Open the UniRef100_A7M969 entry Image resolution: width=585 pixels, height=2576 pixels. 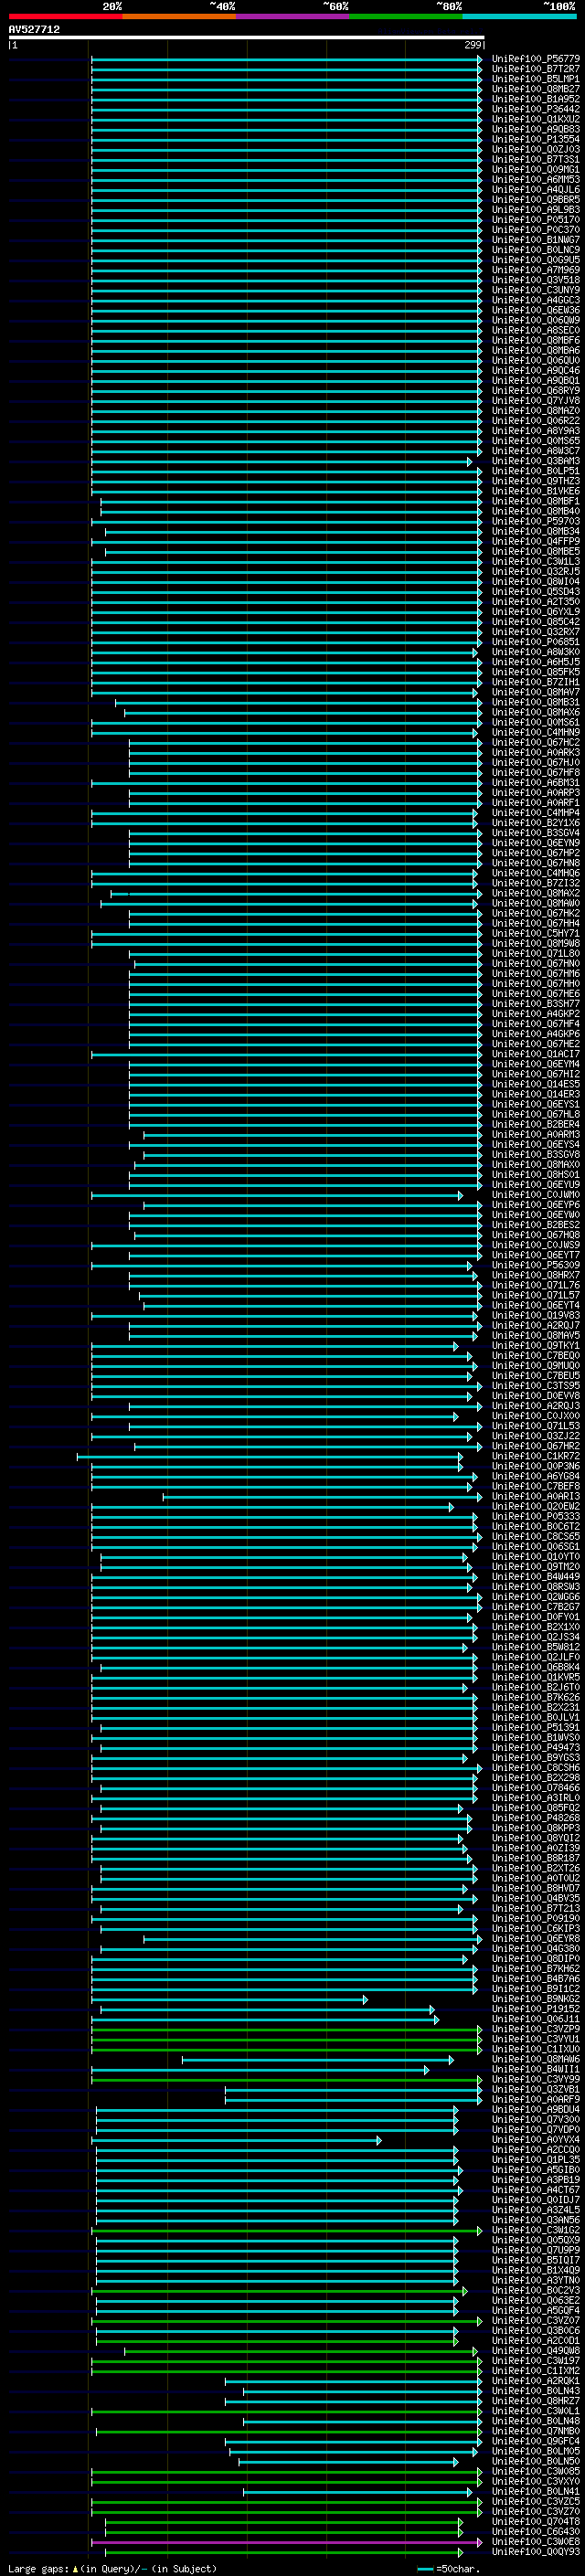(x=536, y=270)
